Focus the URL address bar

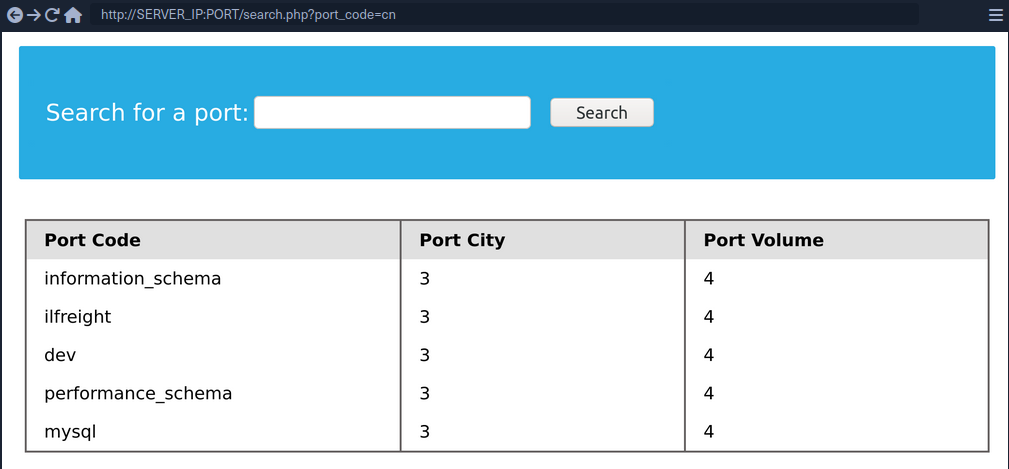pos(500,15)
